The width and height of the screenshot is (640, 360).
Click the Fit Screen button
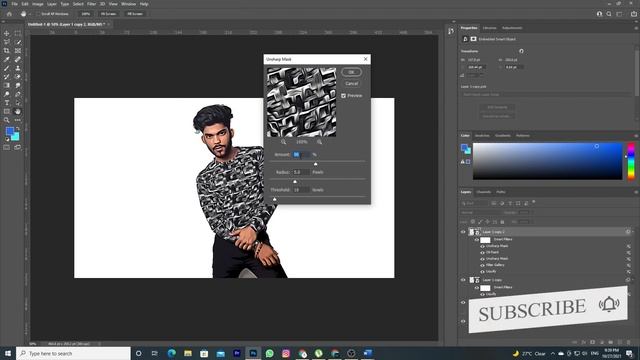pyautogui.click(x=109, y=14)
